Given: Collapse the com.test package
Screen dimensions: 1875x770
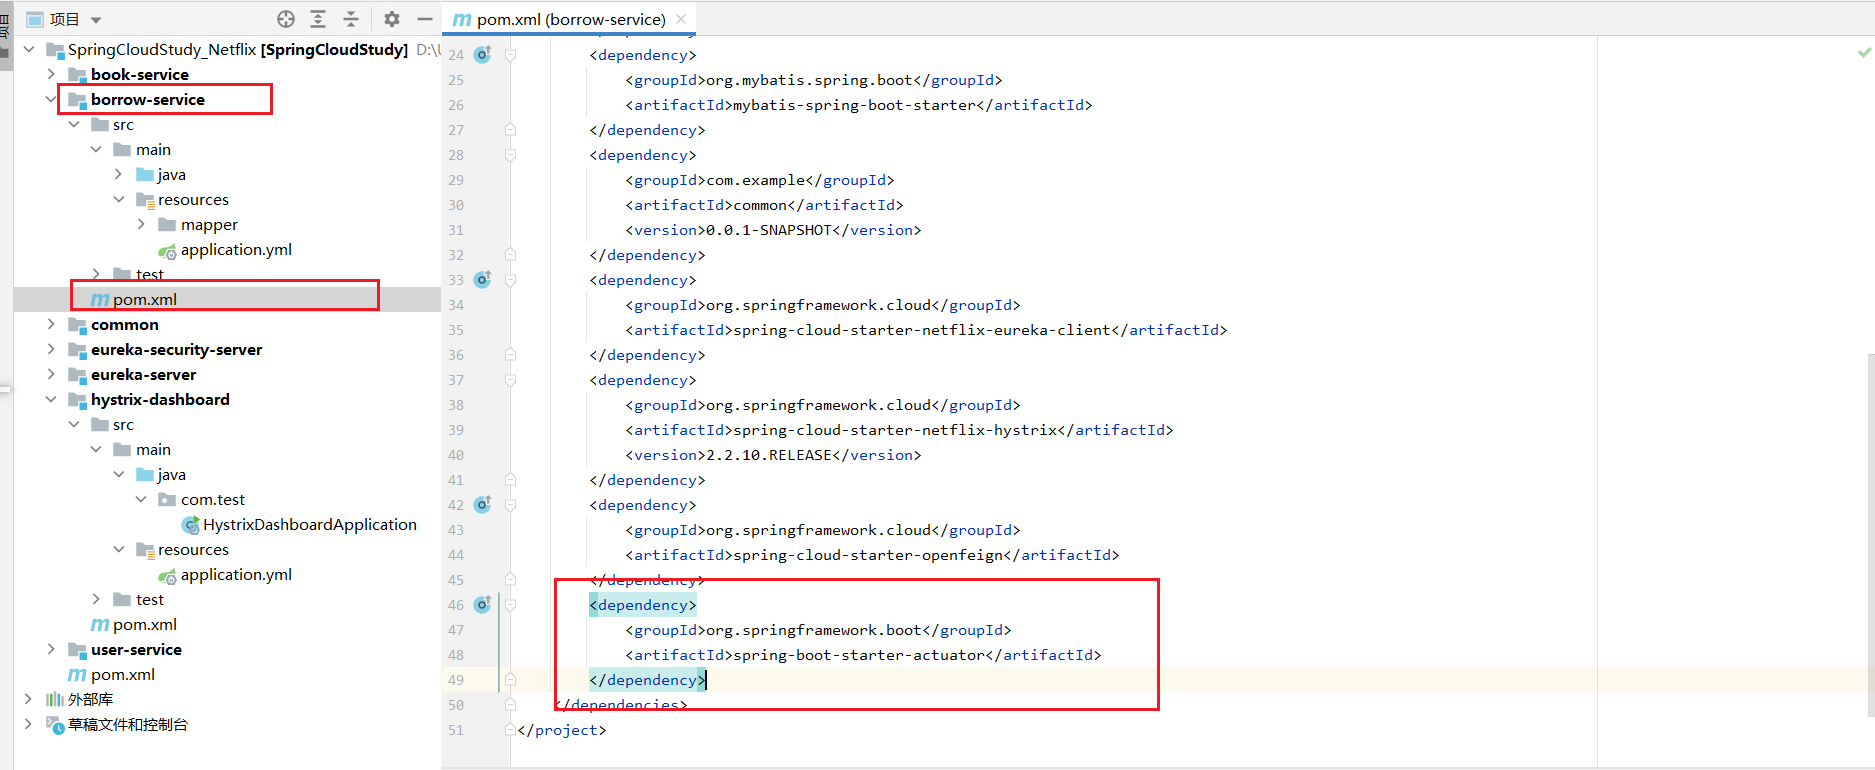Looking at the screenshot, I should [142, 499].
